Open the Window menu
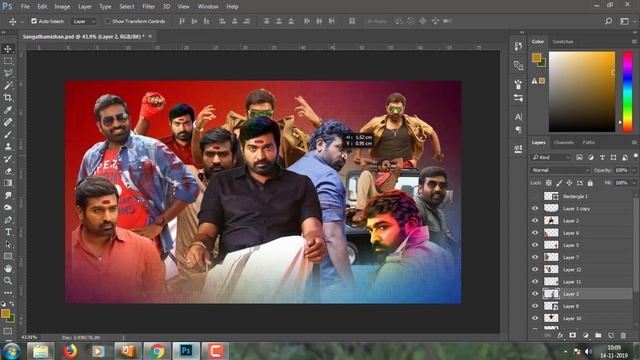The width and height of the screenshot is (640, 360). pos(208,7)
